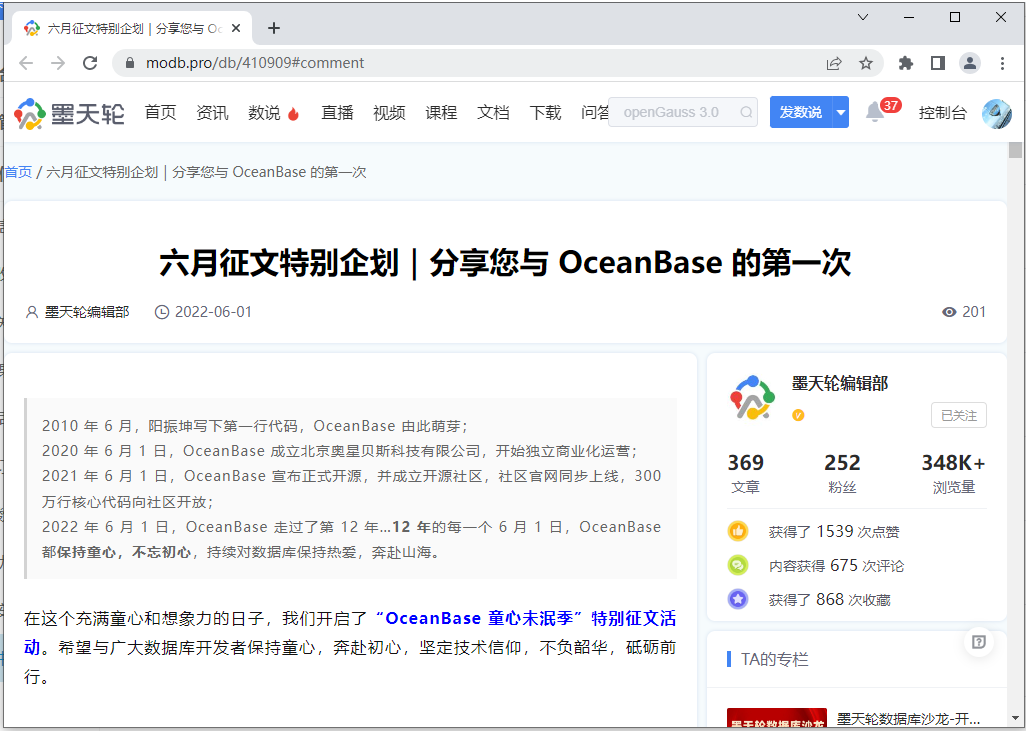Click the 墨天轮编辑部 author avatar logo
1026x731 pixels.
coord(752,397)
